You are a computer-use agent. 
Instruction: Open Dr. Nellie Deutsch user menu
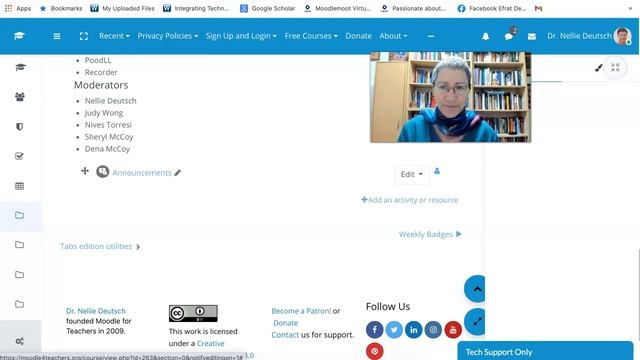pyautogui.click(x=579, y=36)
